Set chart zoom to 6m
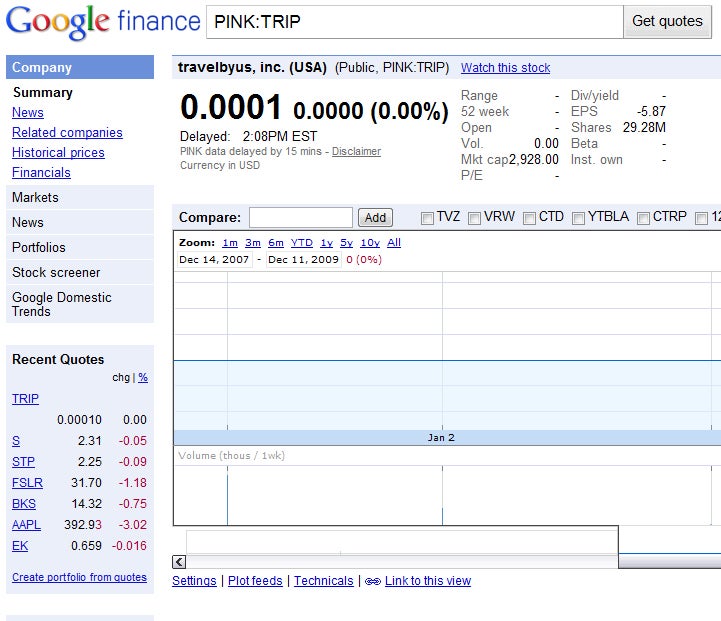The width and height of the screenshot is (721, 621). coord(276,243)
